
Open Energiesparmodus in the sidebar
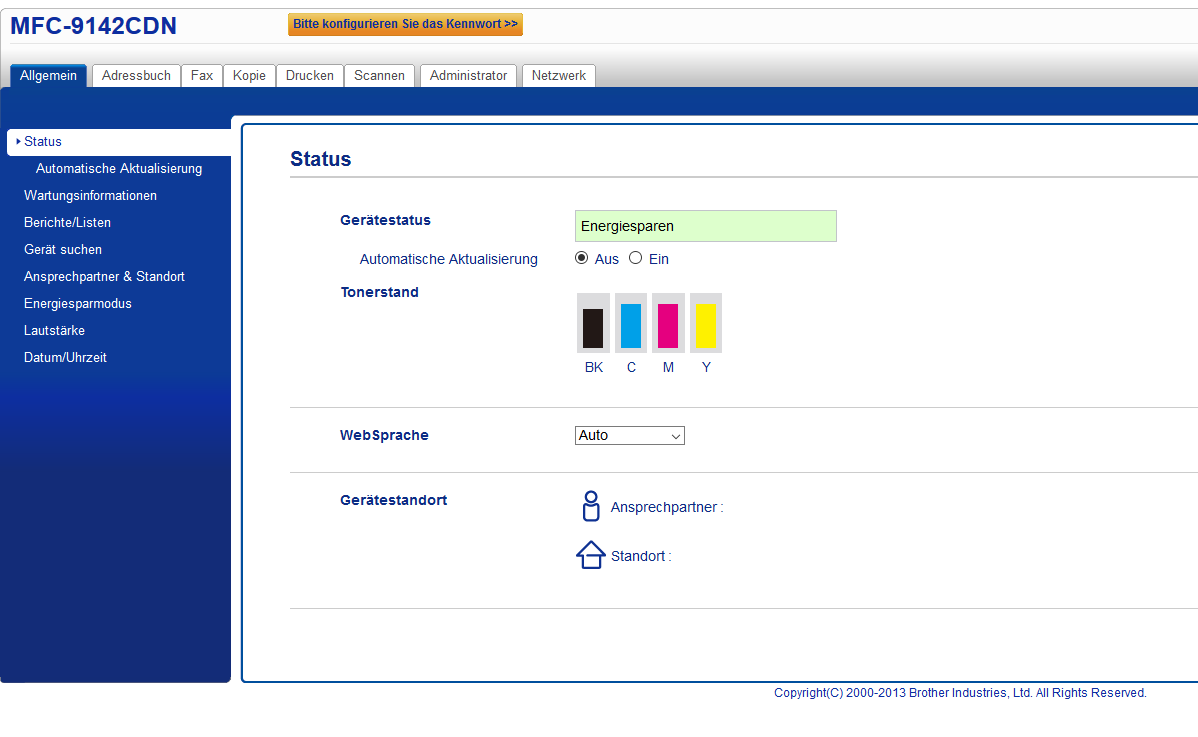(78, 303)
